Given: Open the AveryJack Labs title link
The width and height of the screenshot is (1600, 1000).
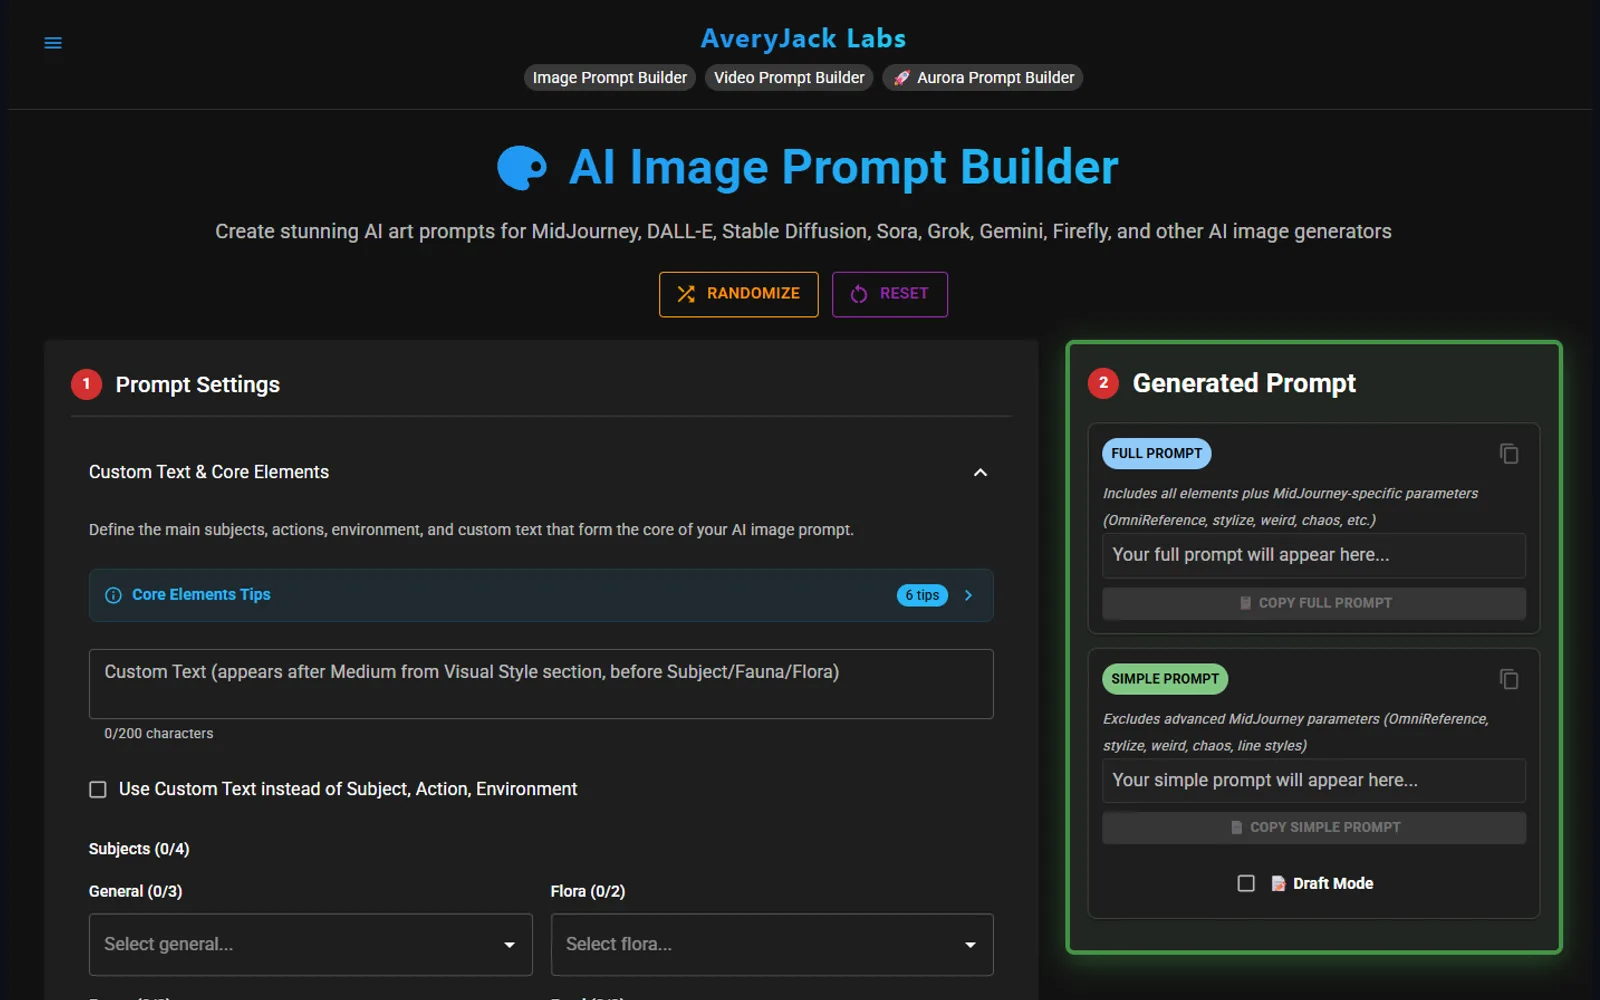Looking at the screenshot, I should point(803,39).
